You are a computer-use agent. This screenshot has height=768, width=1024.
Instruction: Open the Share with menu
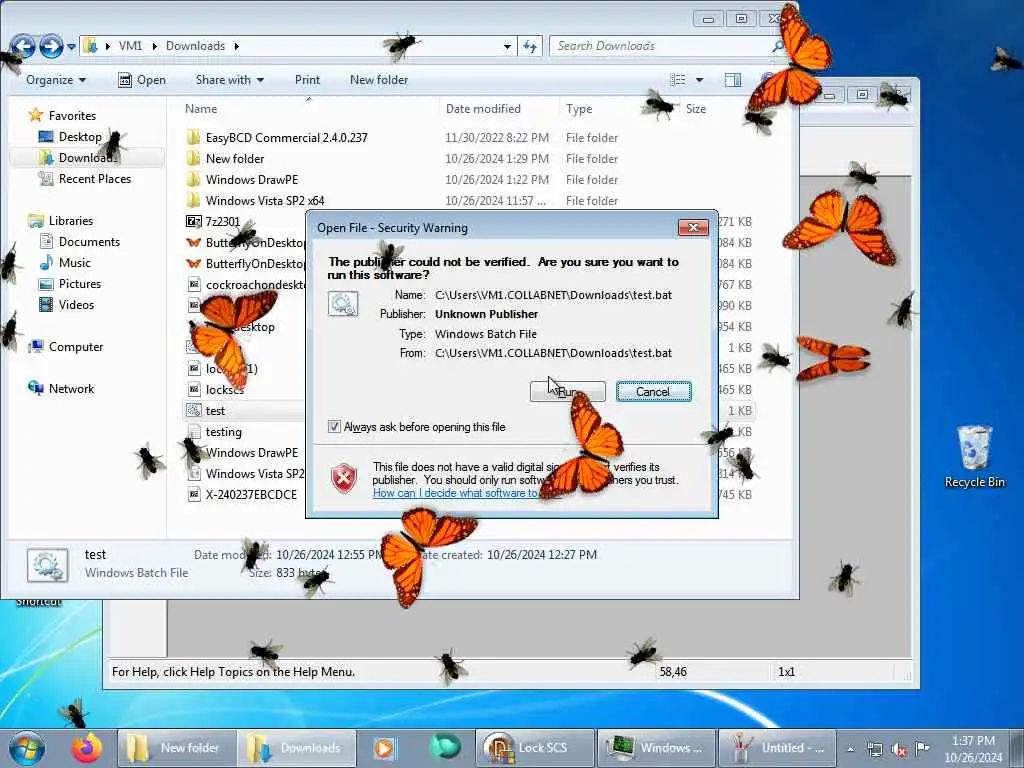[229, 80]
